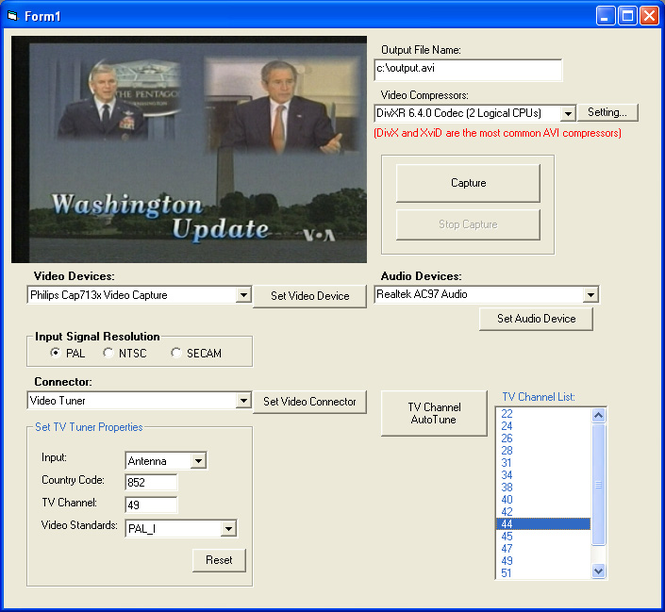This screenshot has height=612, width=665.
Task: Minimize the Form1 window
Action: point(605,16)
